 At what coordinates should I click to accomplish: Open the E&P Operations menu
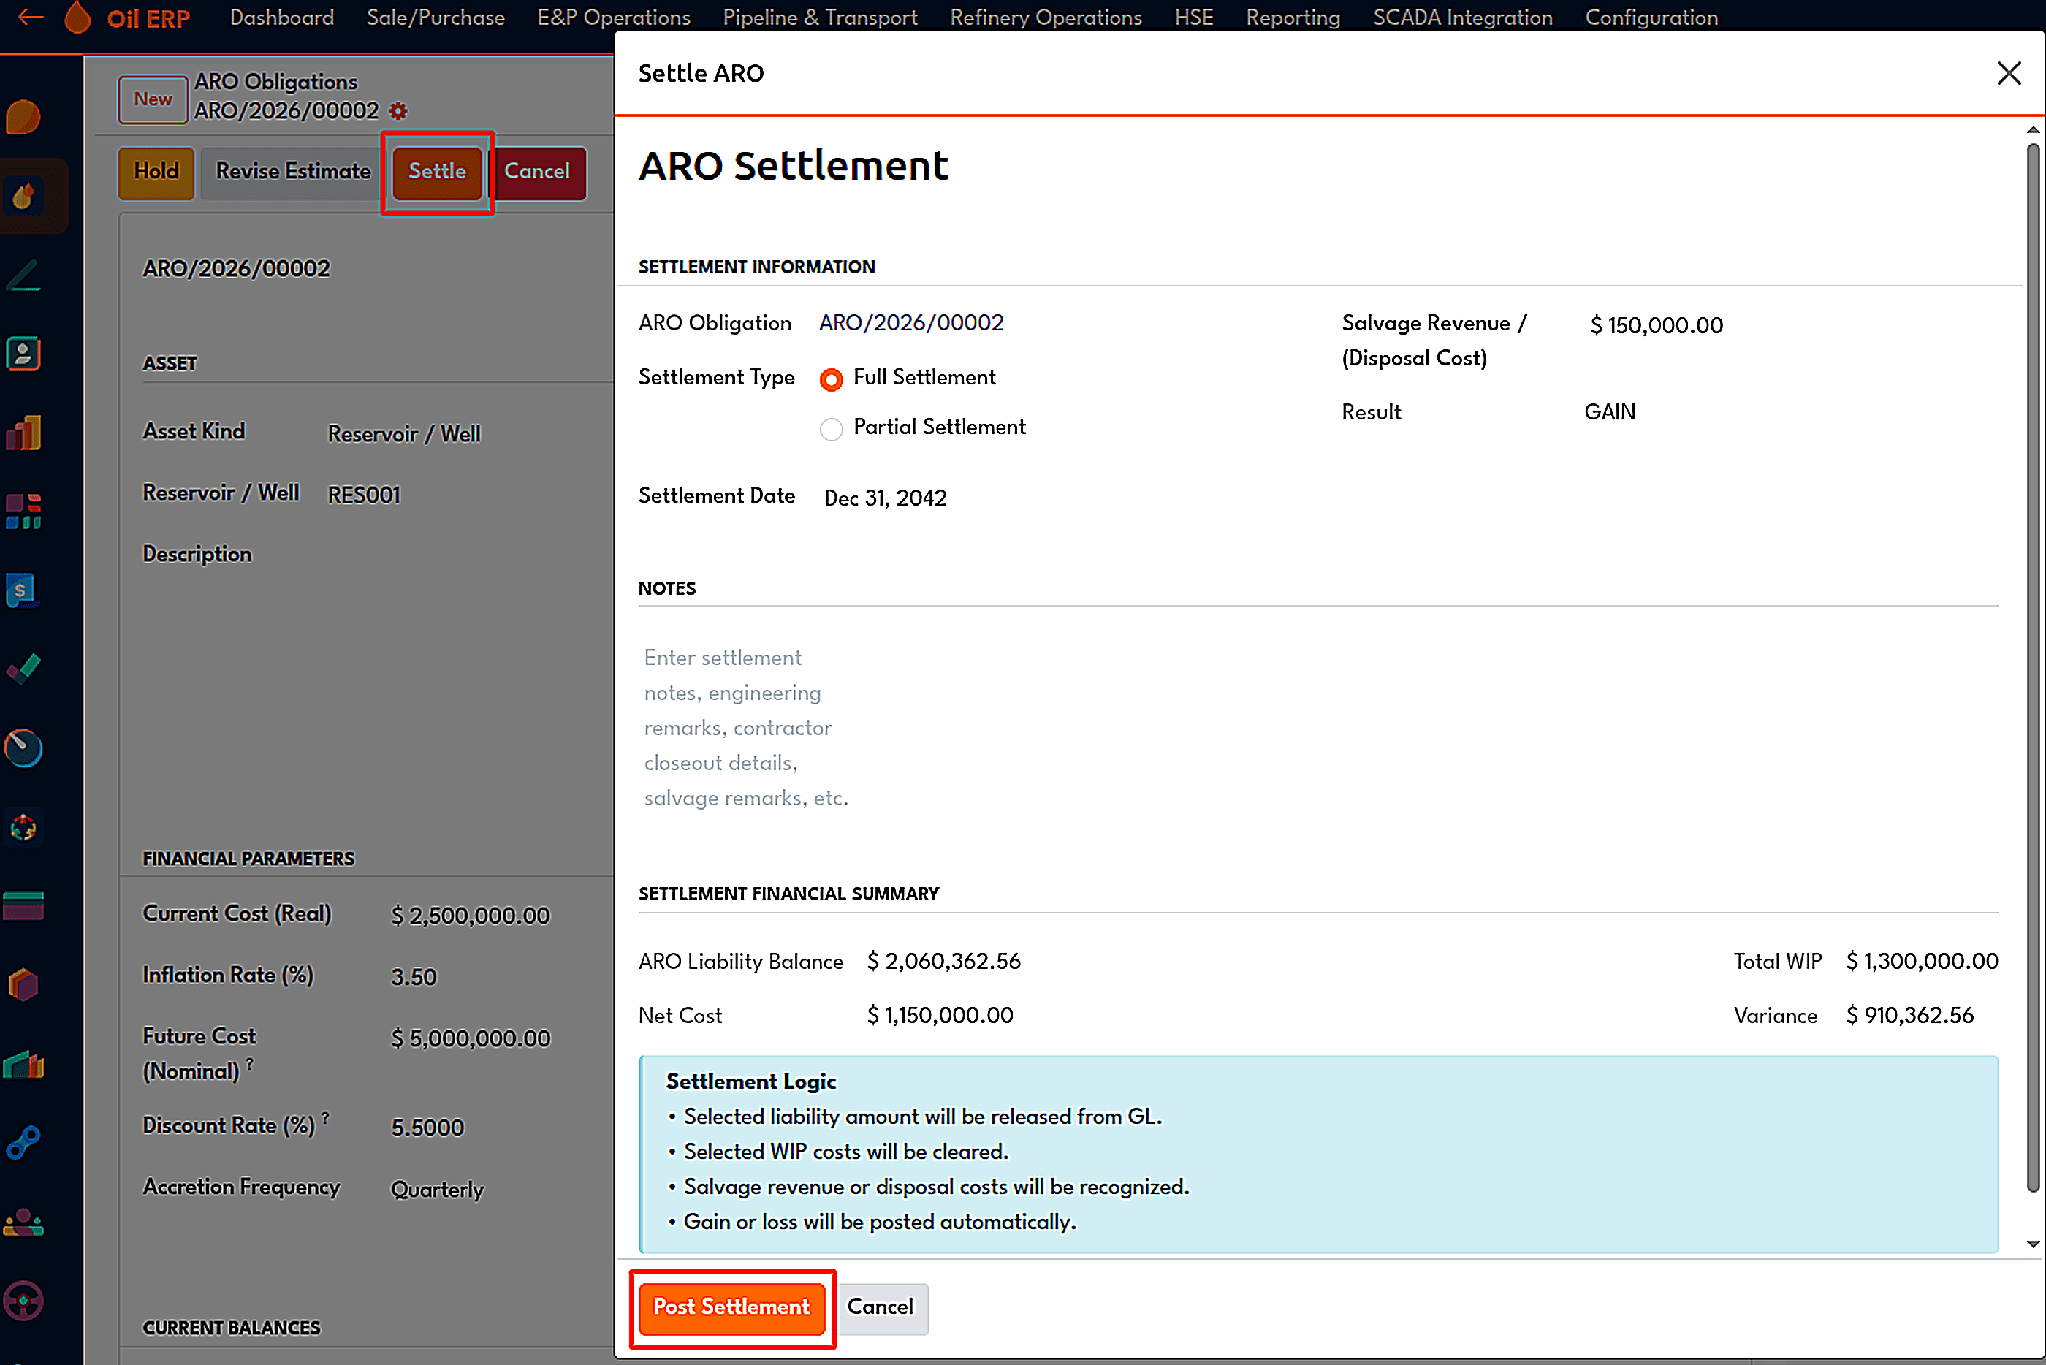[x=613, y=18]
